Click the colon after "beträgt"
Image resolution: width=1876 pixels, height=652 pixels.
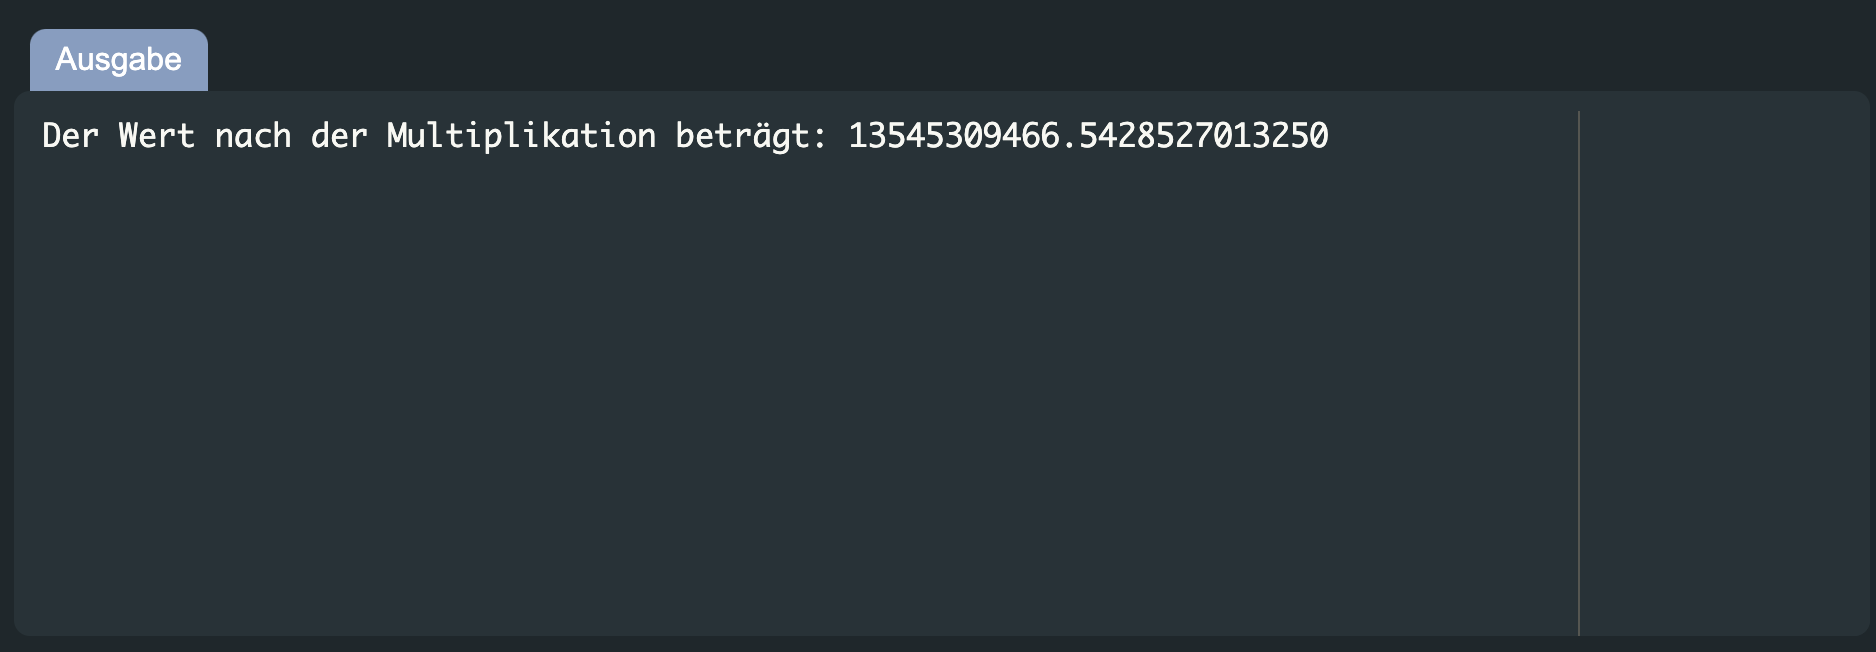point(820,138)
